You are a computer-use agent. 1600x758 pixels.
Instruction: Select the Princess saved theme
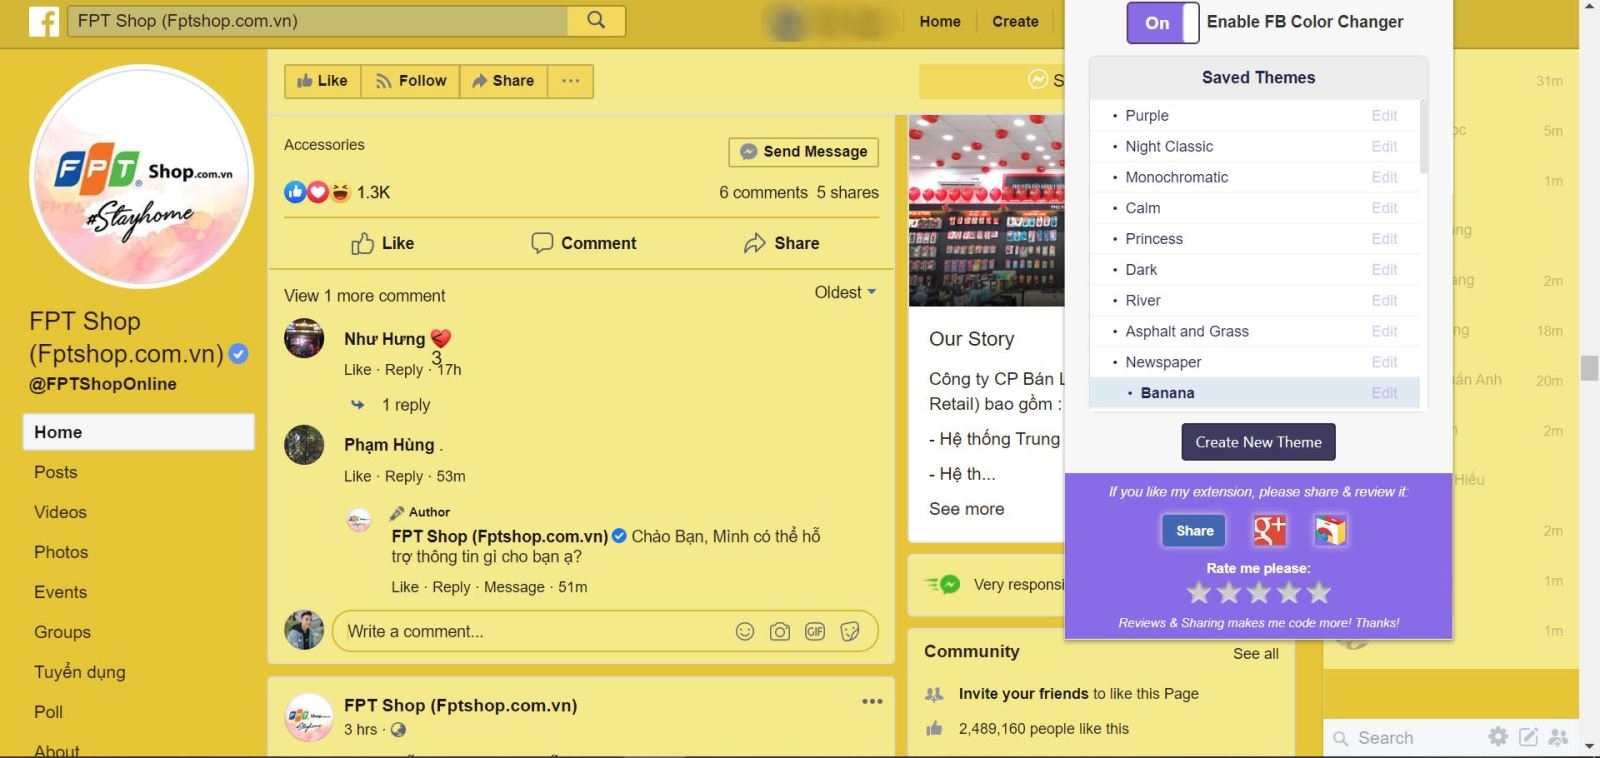(x=1154, y=239)
